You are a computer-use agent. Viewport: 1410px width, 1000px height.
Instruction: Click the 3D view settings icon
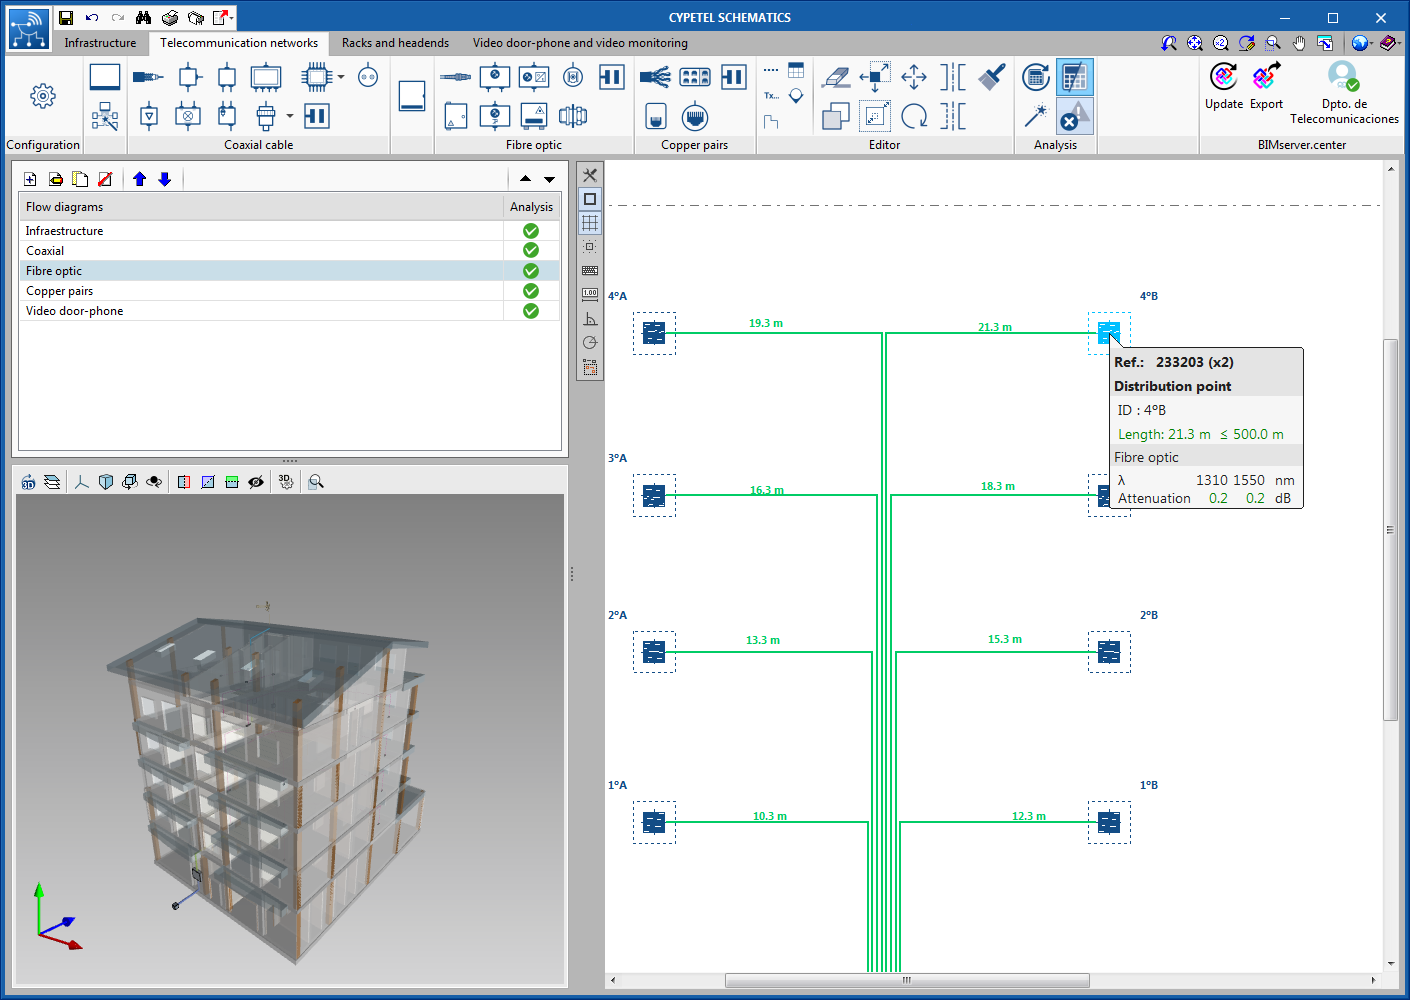pyautogui.click(x=286, y=482)
